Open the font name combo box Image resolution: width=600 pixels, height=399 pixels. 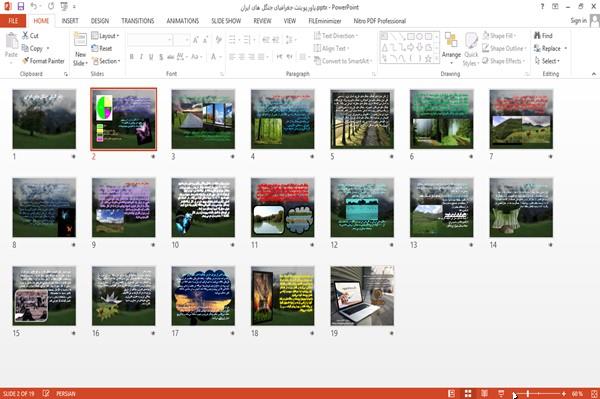click(x=150, y=40)
